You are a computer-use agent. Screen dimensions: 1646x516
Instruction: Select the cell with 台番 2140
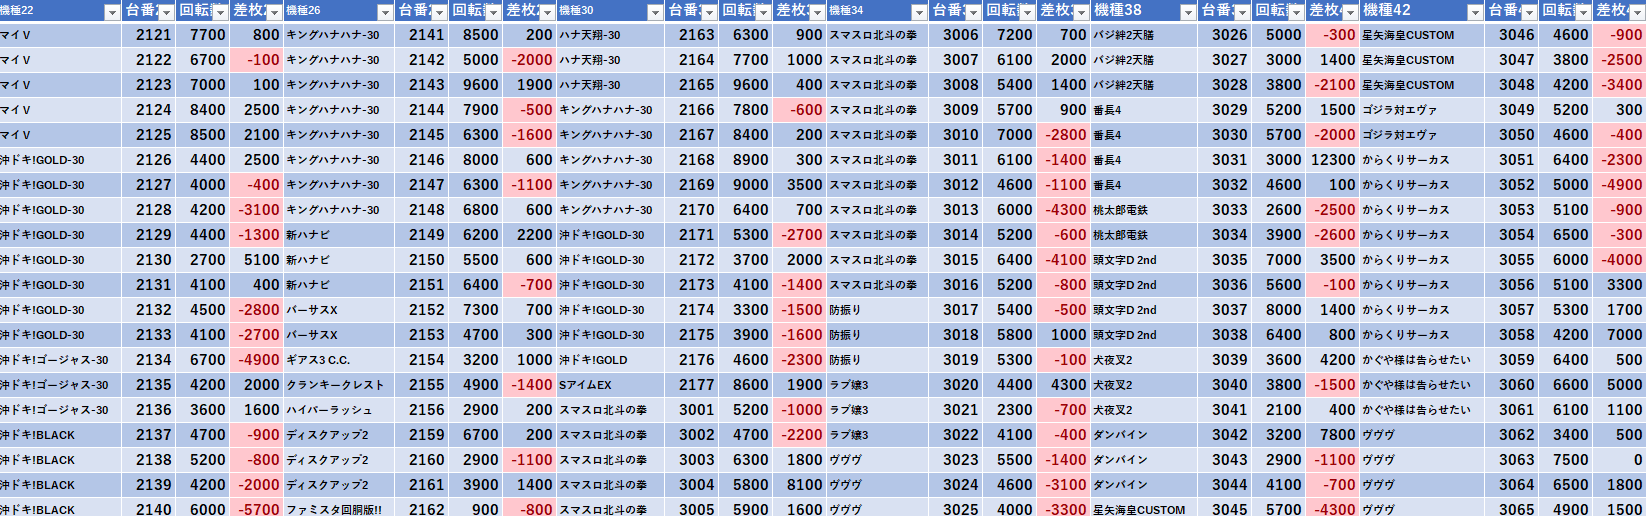(149, 509)
